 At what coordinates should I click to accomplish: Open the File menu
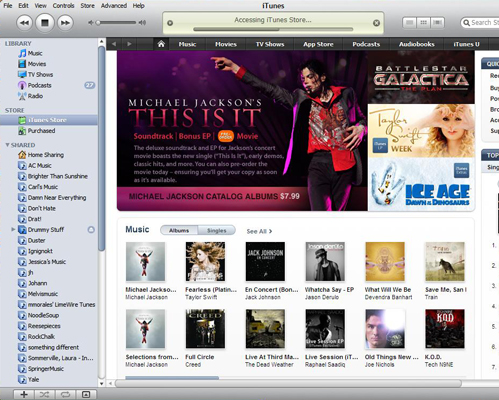click(8, 6)
